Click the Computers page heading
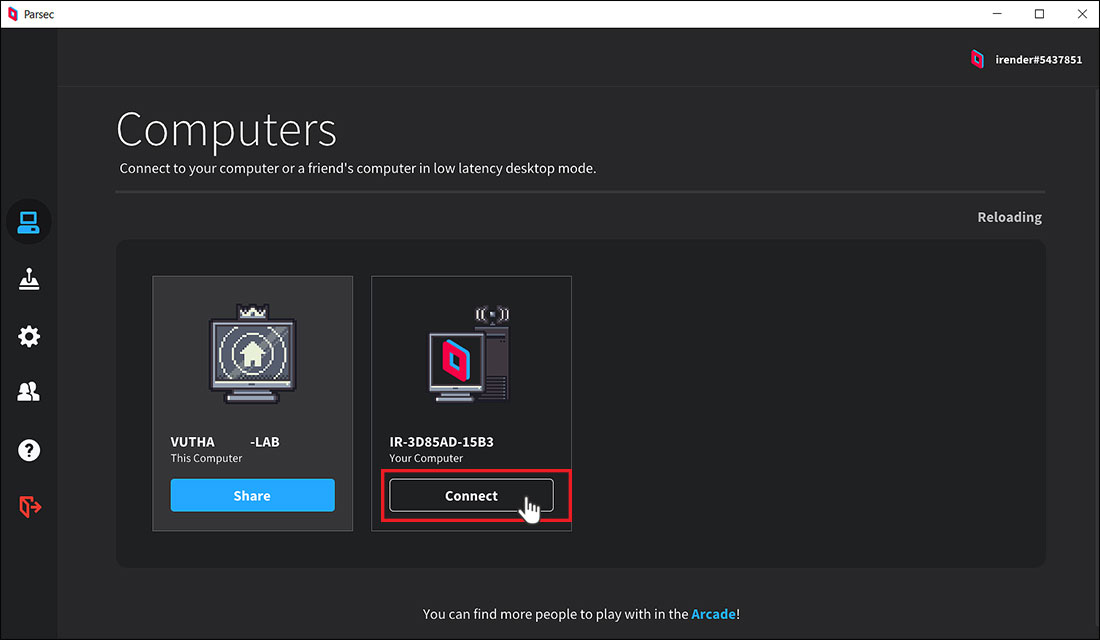1100x640 pixels. tap(227, 130)
